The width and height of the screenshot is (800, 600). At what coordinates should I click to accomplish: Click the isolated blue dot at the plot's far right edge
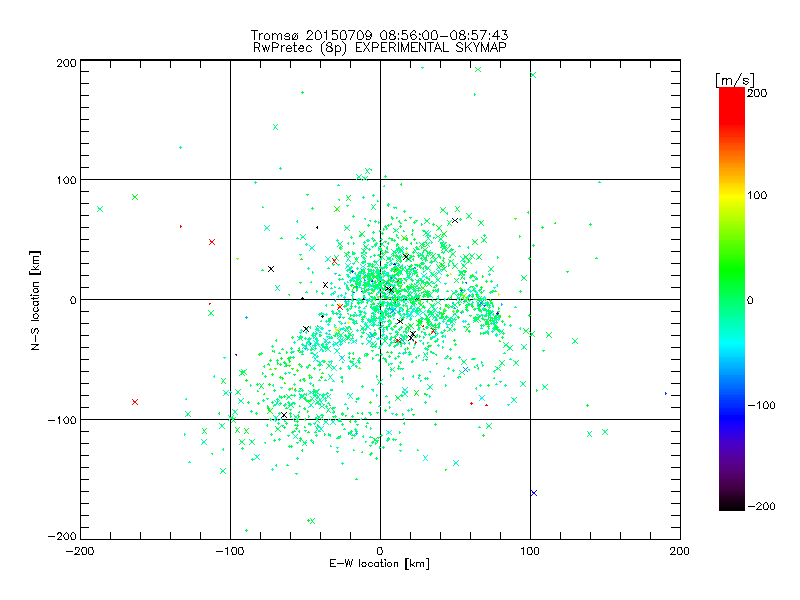point(666,393)
